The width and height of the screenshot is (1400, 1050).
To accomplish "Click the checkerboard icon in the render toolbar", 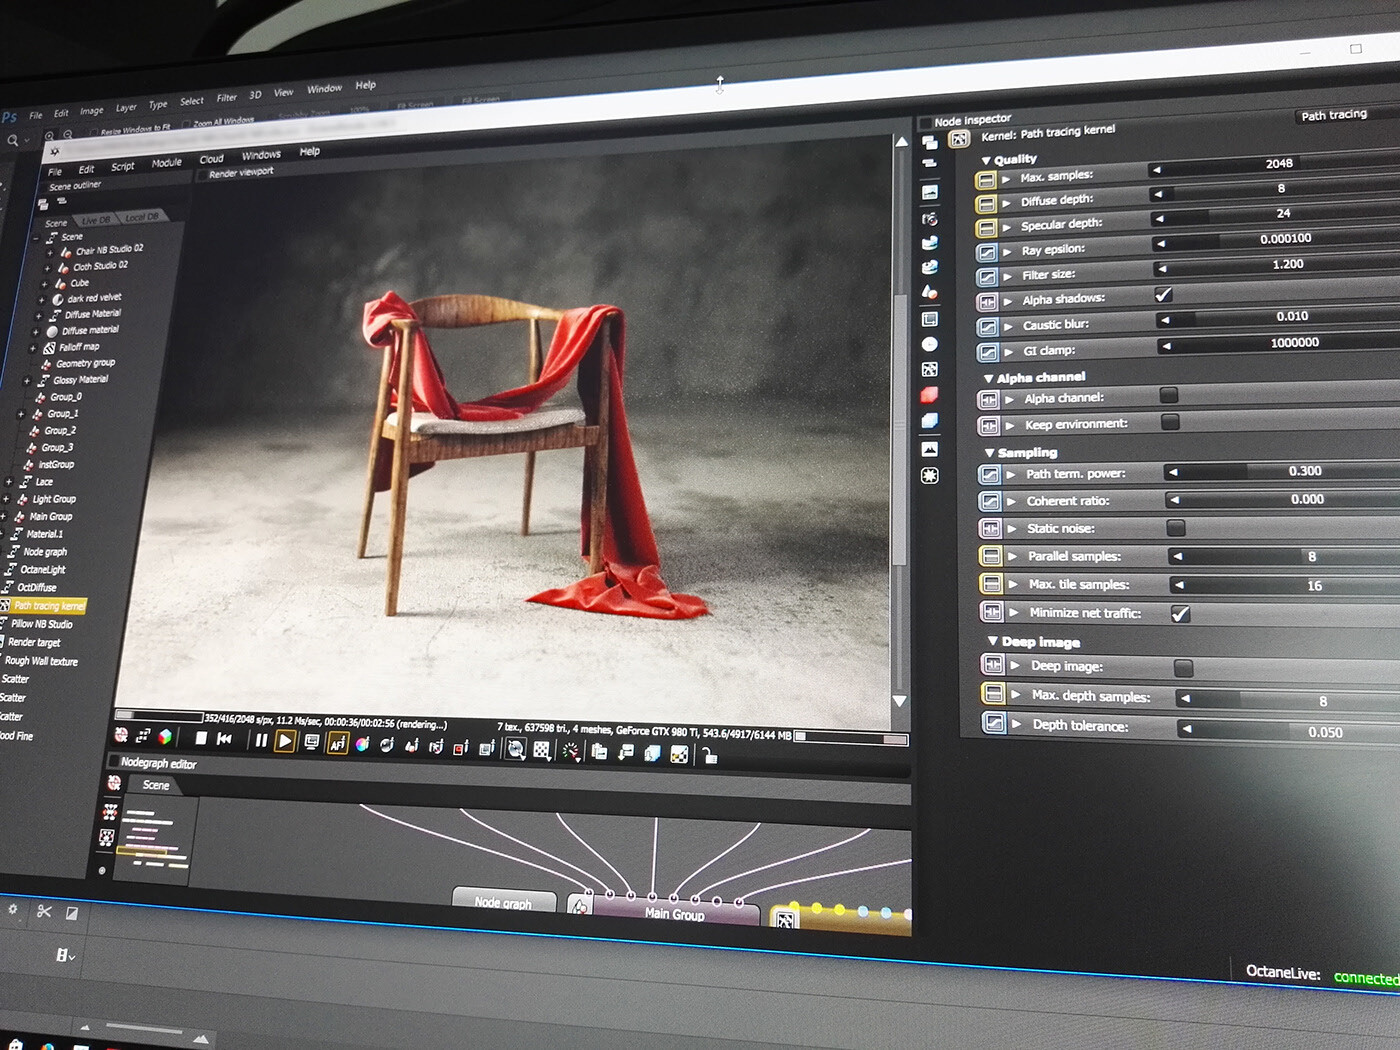I will click(542, 750).
